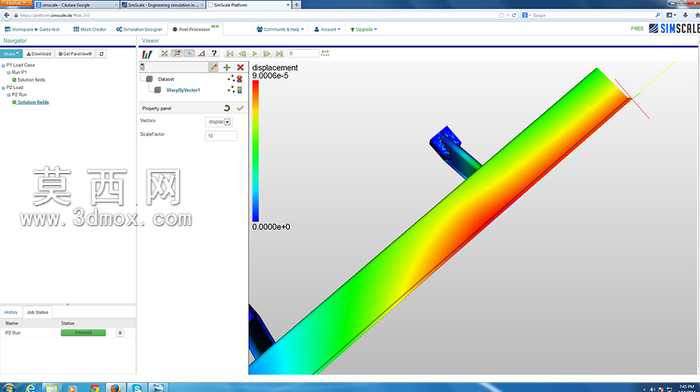Click the angle measure icon beside the question mark
700x392 pixels.
coord(202,54)
